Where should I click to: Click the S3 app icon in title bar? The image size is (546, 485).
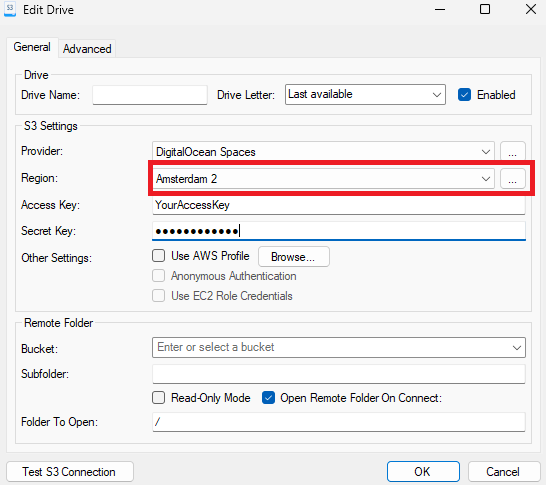(10, 9)
